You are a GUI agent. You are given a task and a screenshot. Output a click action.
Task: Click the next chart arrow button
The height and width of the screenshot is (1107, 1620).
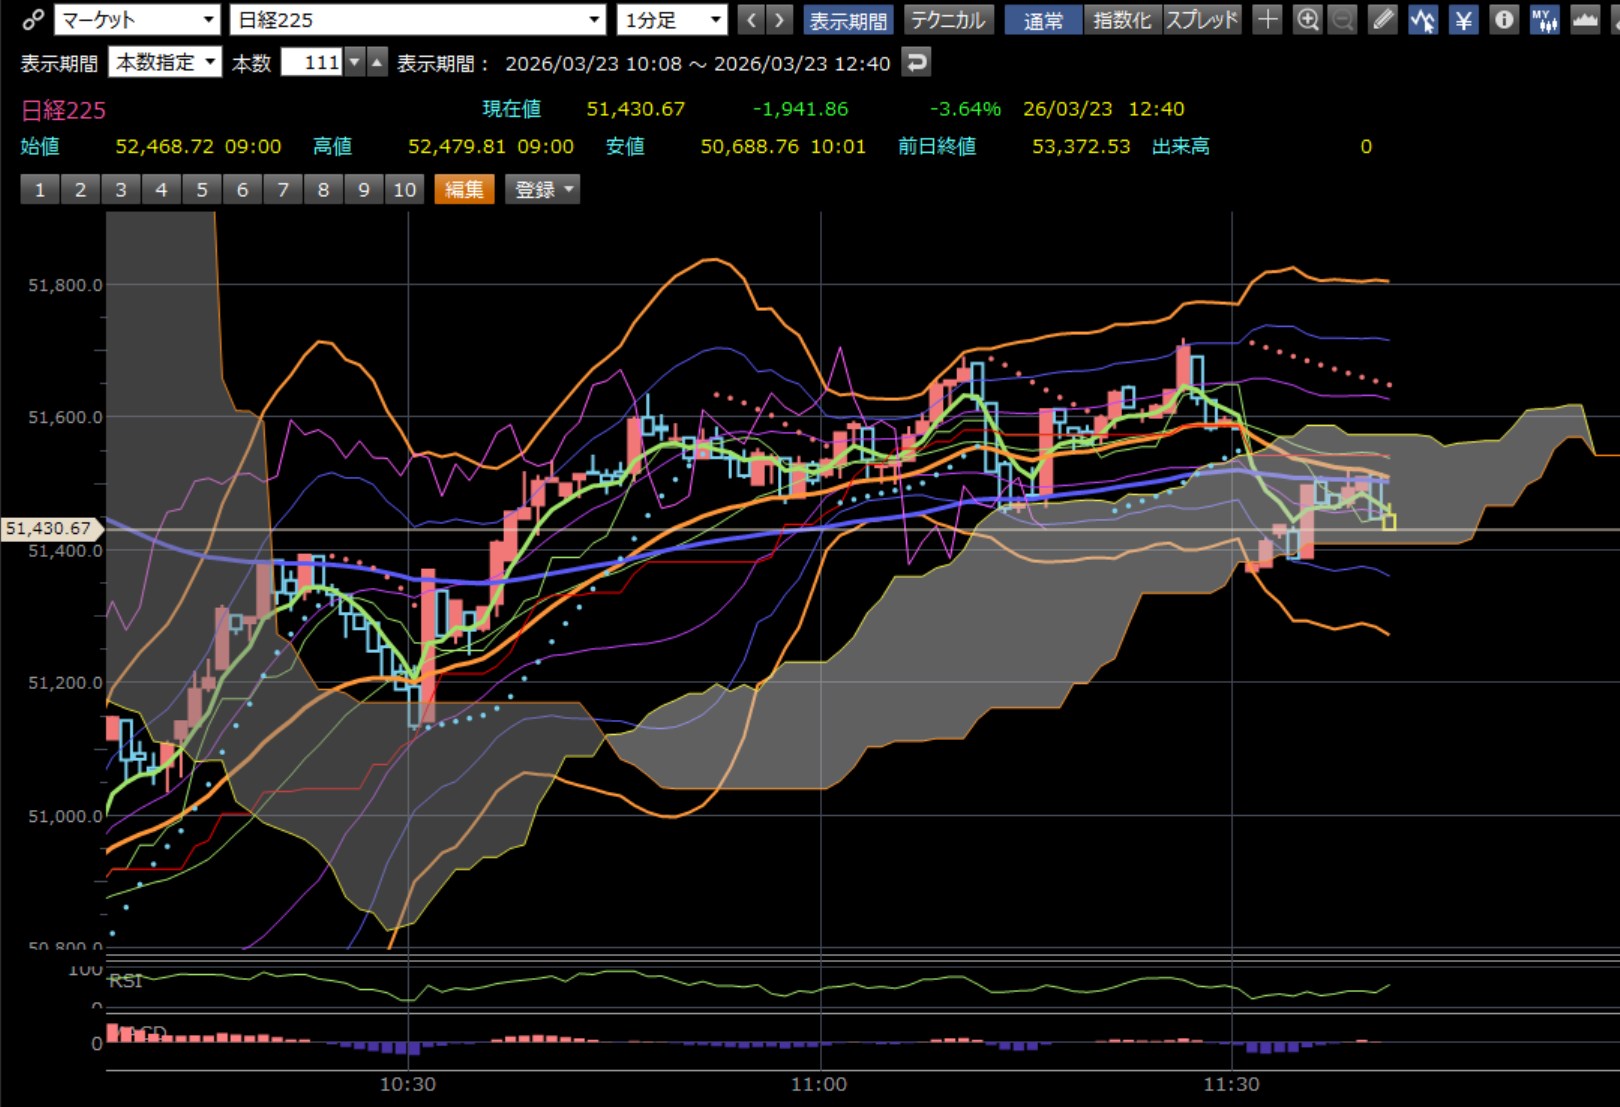click(x=779, y=20)
